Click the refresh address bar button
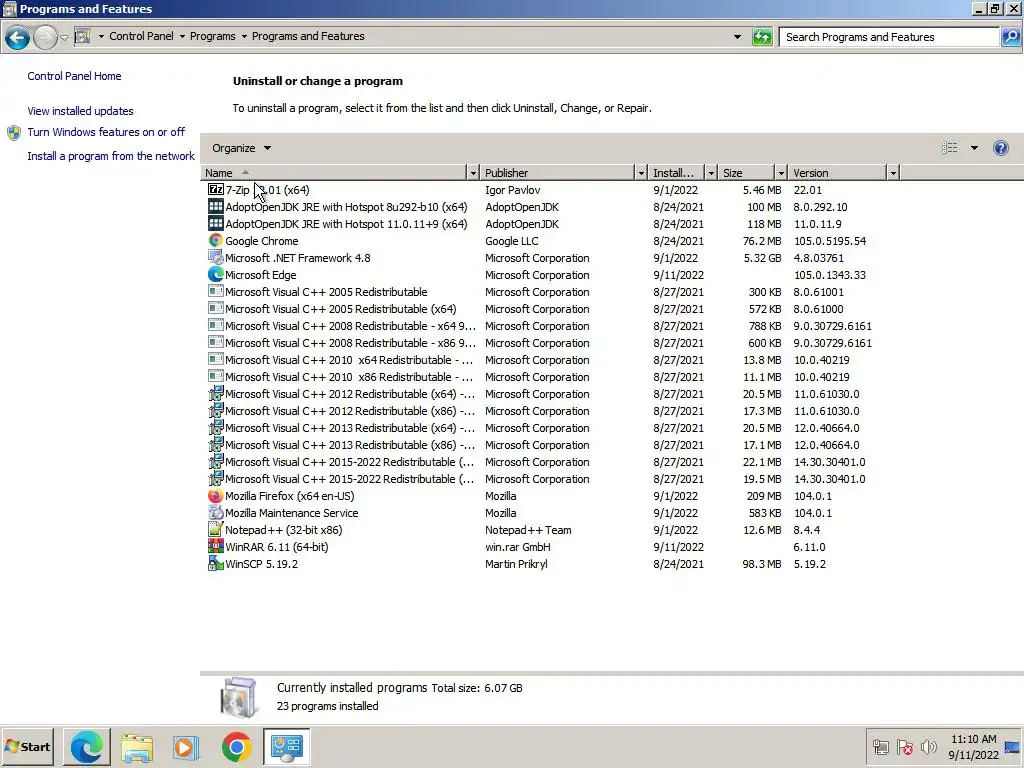This screenshot has width=1024, height=768. [762, 37]
